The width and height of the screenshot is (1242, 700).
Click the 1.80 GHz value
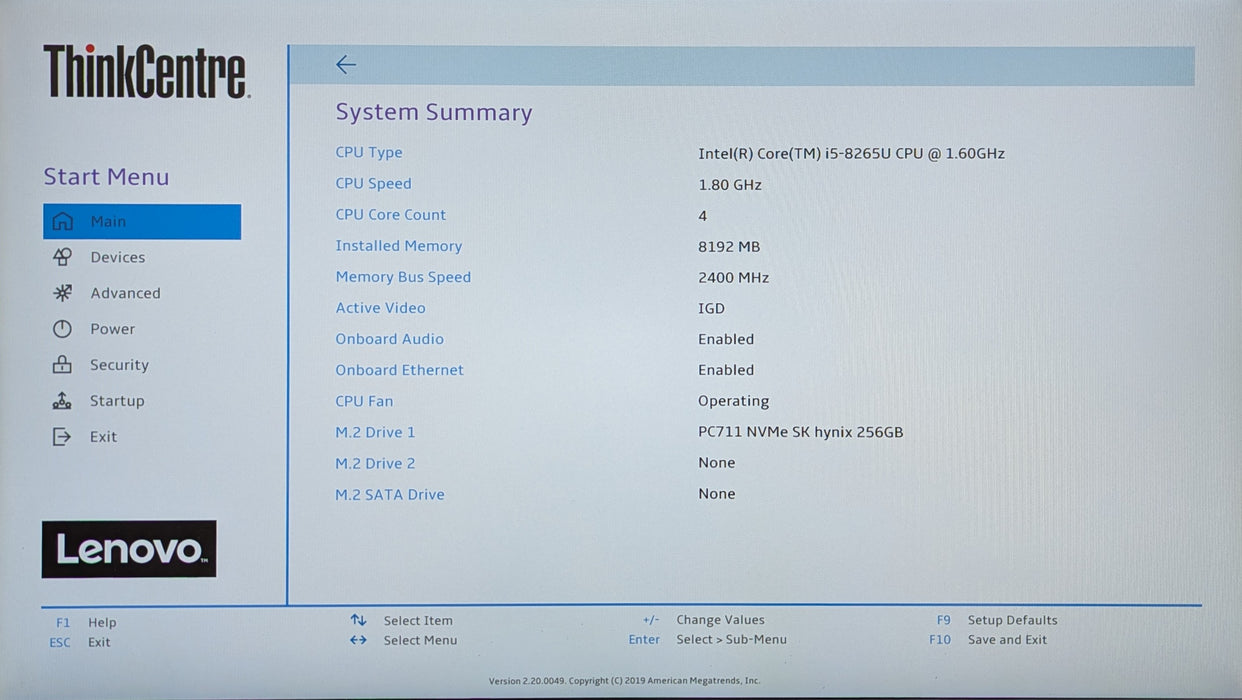pos(730,185)
